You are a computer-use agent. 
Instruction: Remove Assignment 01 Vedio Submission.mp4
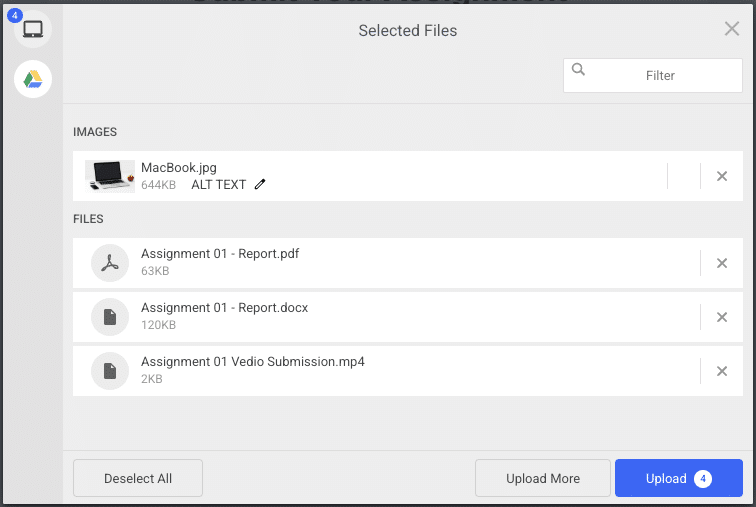pyautogui.click(x=722, y=371)
